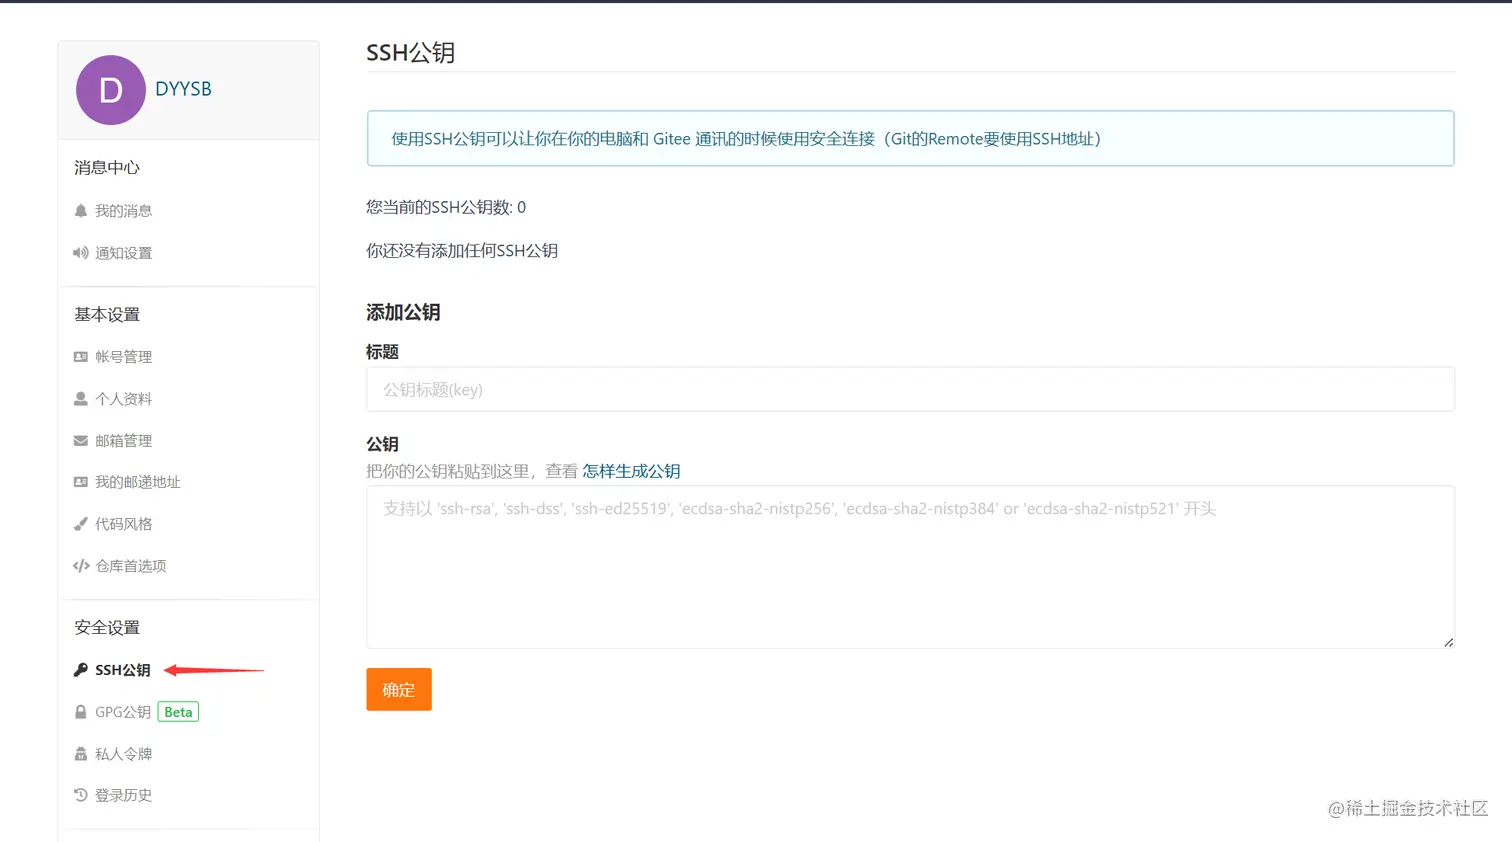
Task: Click the bell icon beside 我的消息
Action: click(81, 211)
